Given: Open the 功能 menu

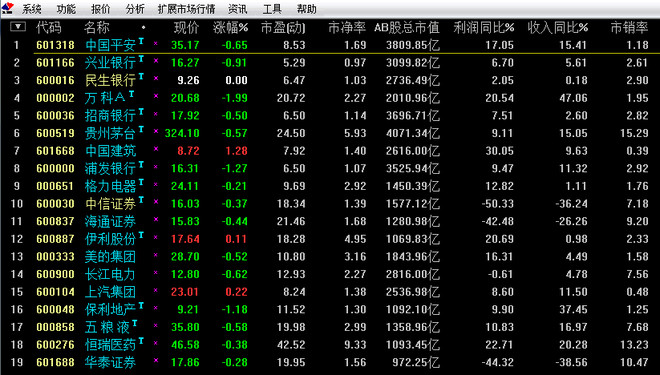Looking at the screenshot, I should click(67, 9).
